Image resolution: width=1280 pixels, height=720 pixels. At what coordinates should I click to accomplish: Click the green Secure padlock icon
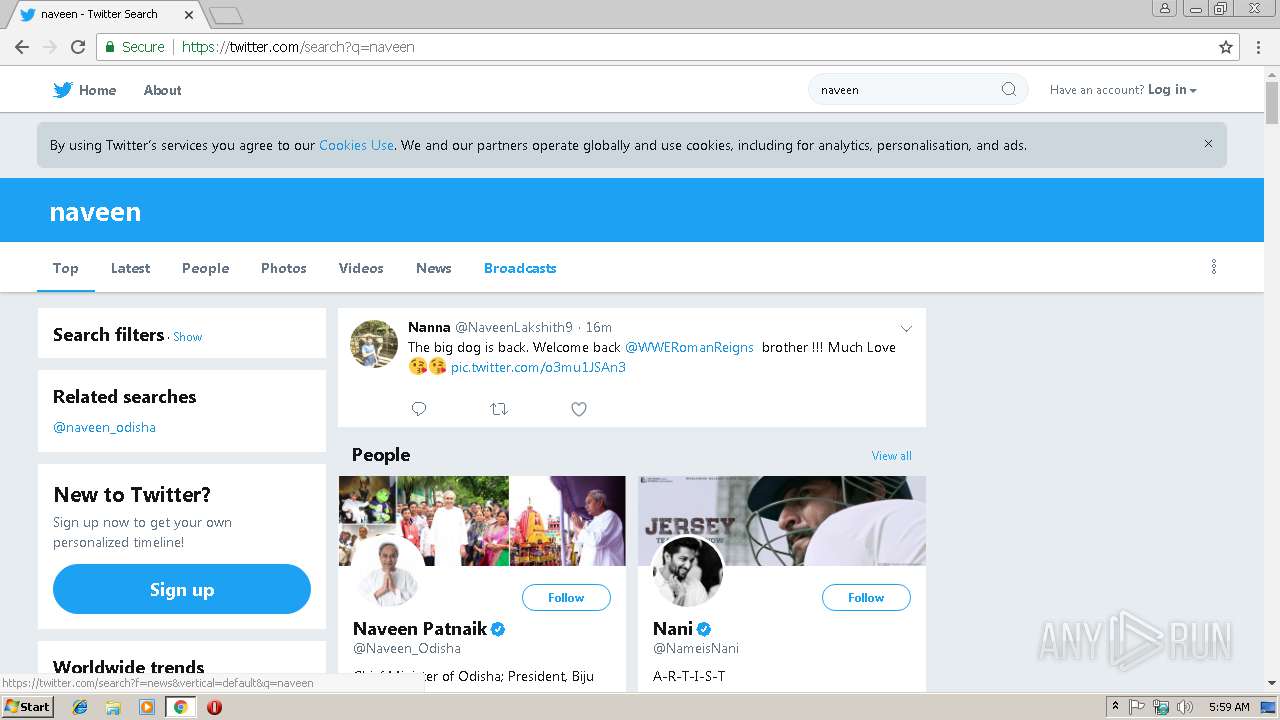coord(109,47)
